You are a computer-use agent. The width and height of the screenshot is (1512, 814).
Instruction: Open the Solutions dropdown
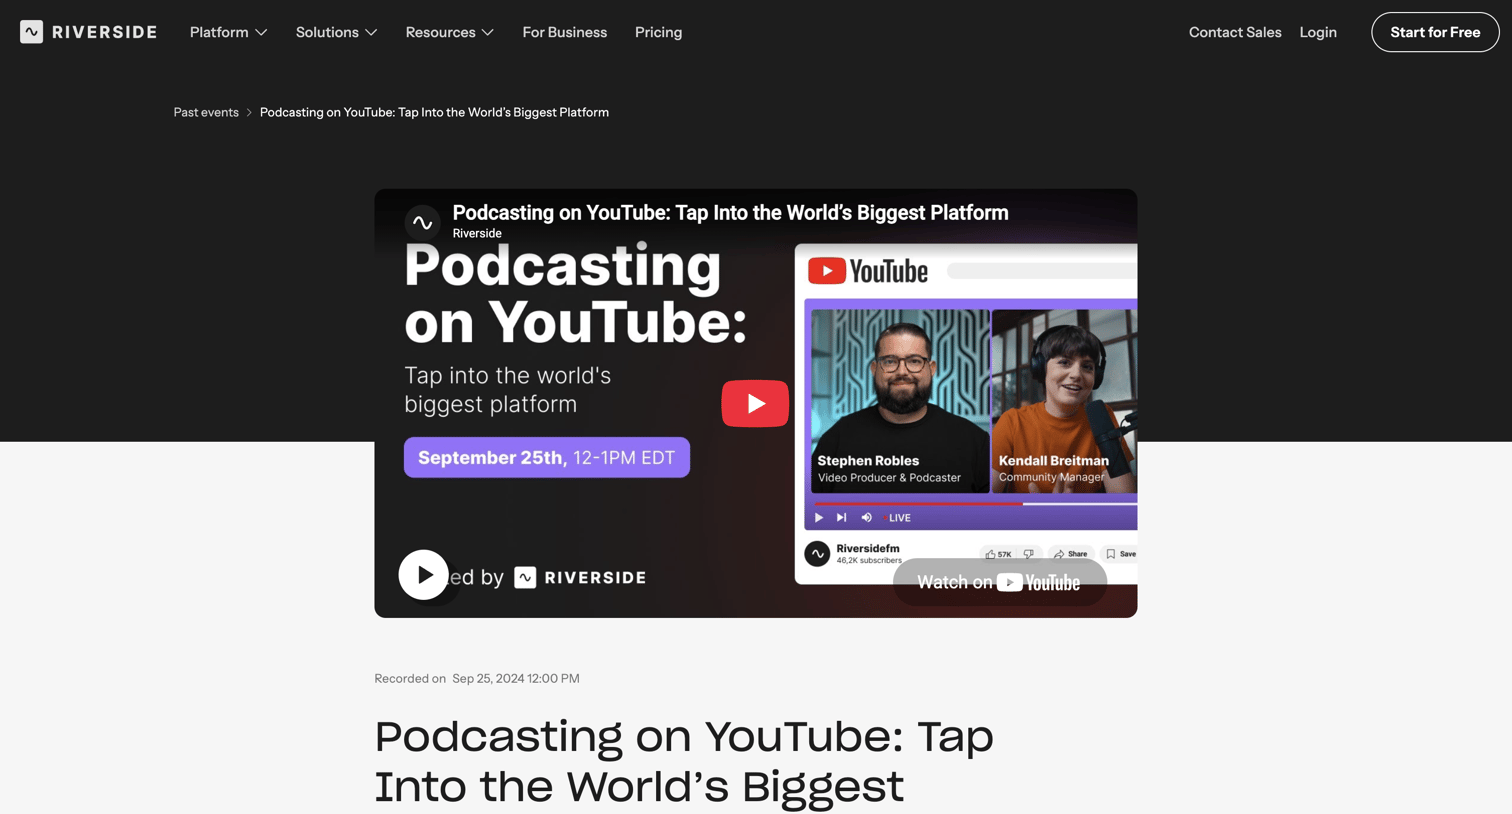coord(336,32)
